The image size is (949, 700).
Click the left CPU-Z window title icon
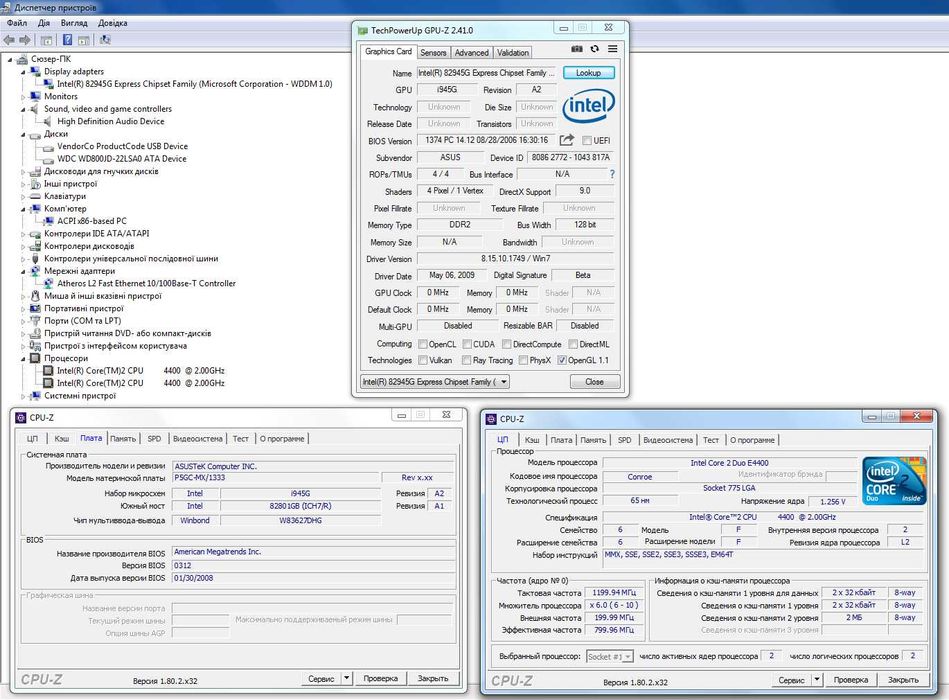point(21,417)
